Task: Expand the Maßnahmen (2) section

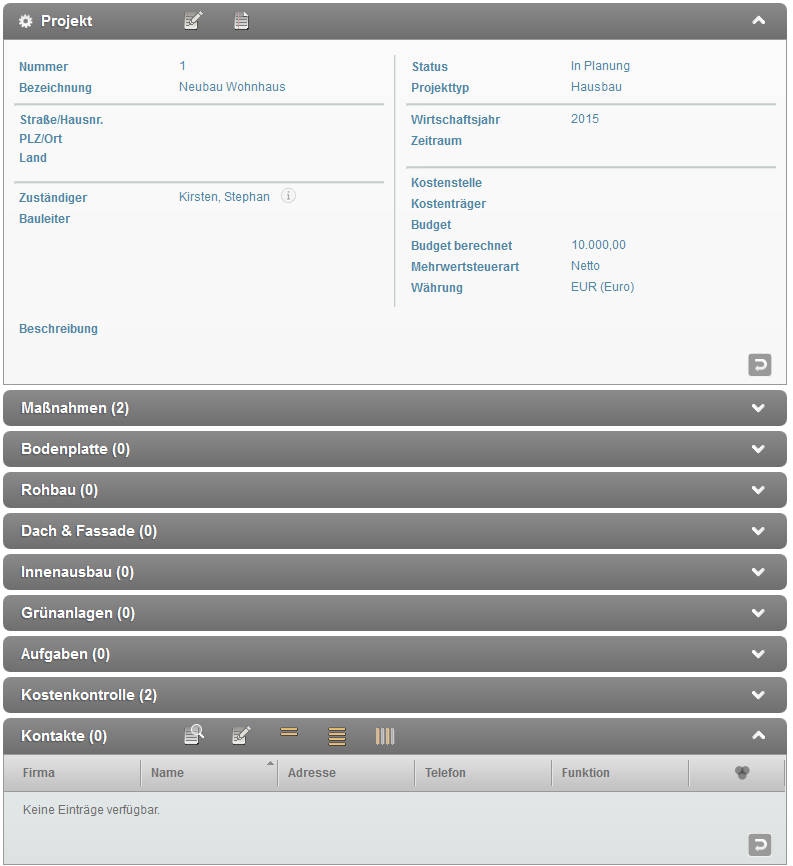Action: coord(758,408)
